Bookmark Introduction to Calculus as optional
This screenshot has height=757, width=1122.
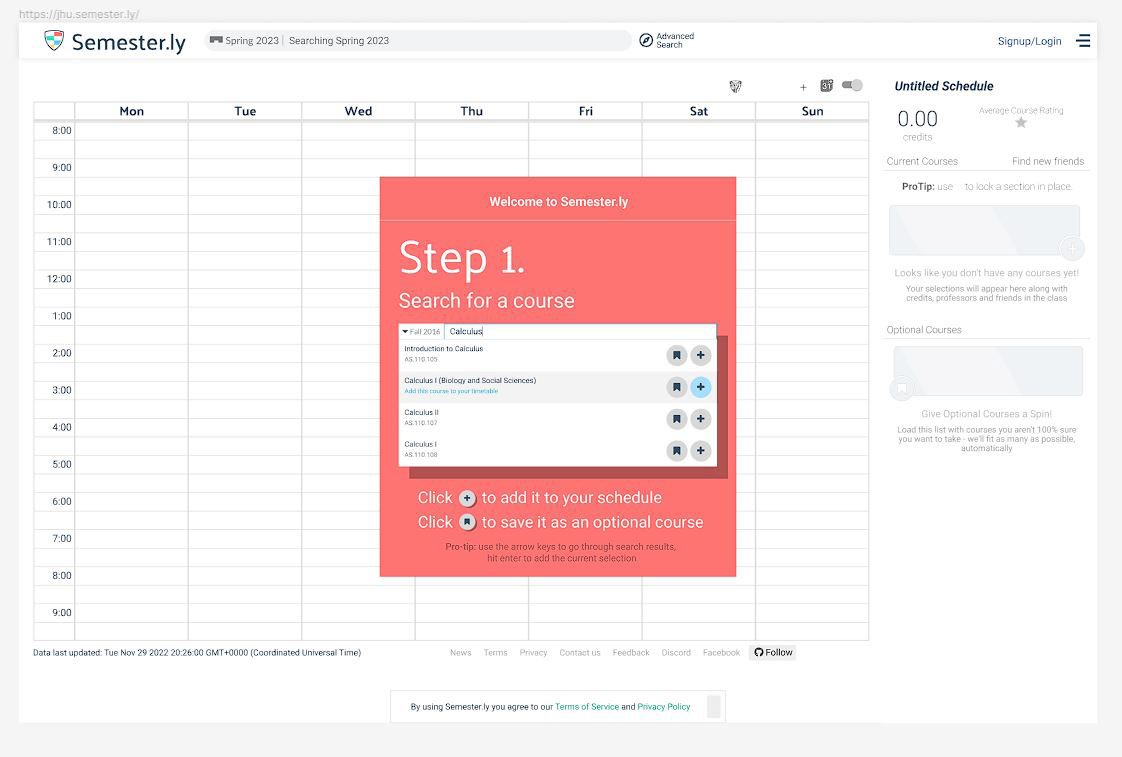click(676, 355)
